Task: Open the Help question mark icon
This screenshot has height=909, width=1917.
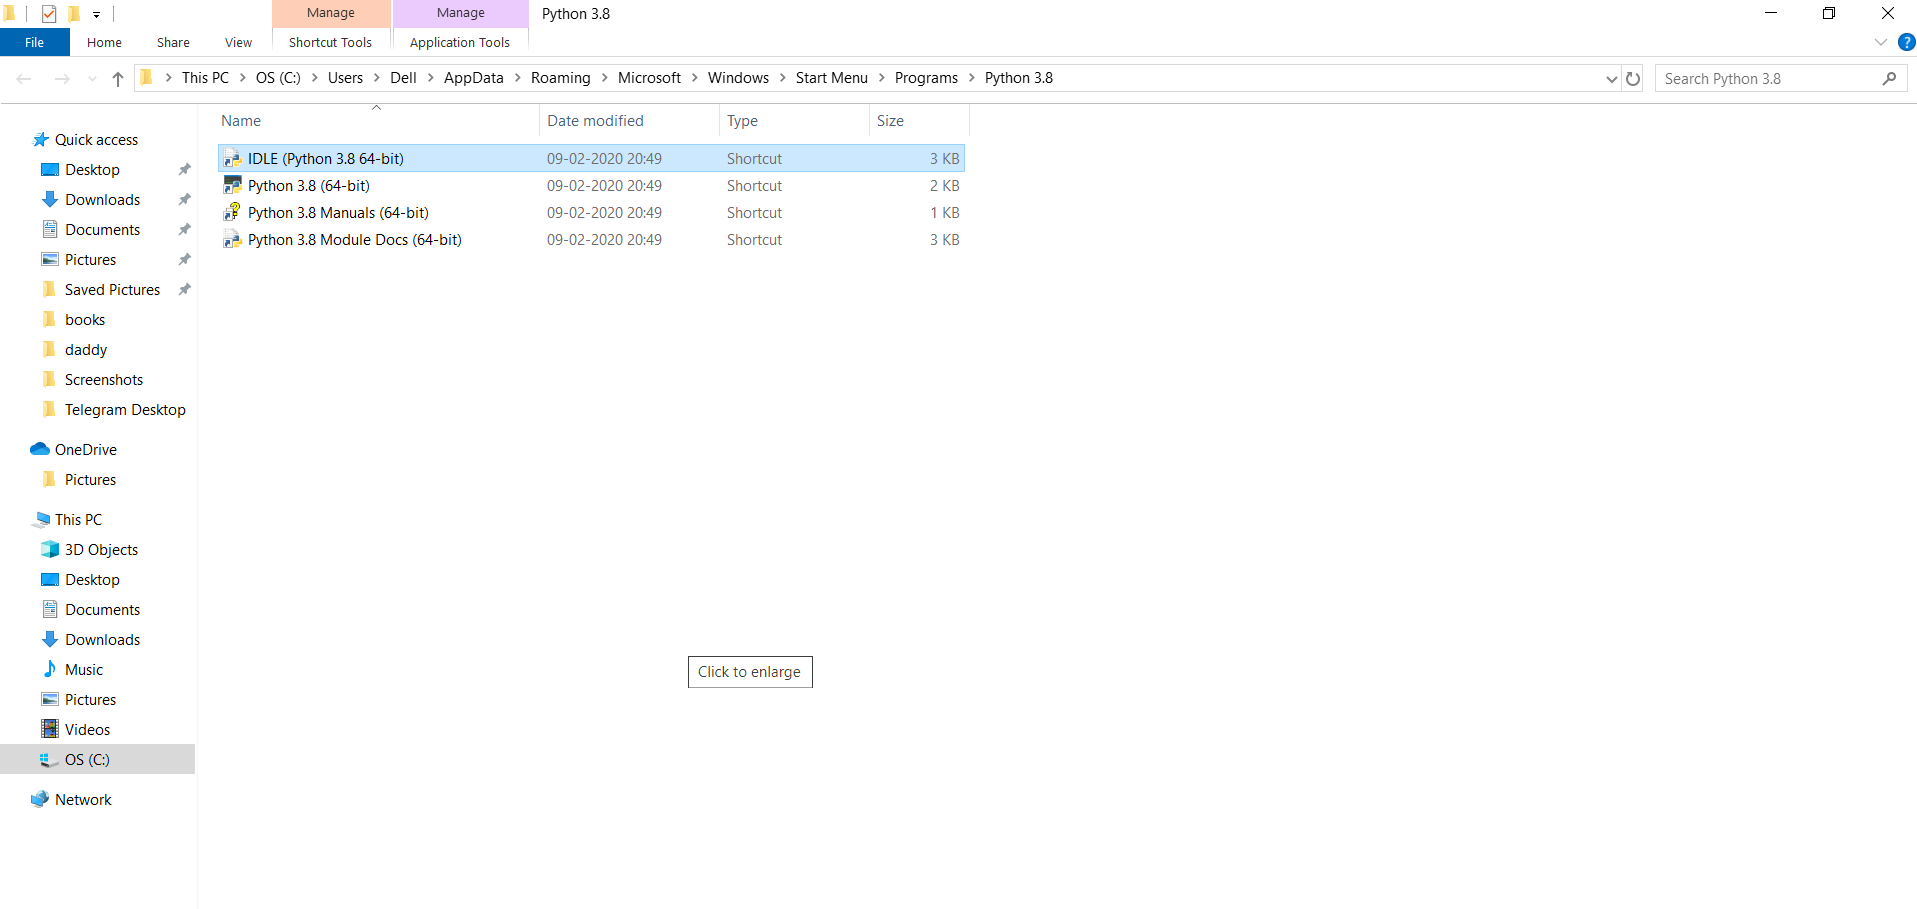Action: [1906, 42]
